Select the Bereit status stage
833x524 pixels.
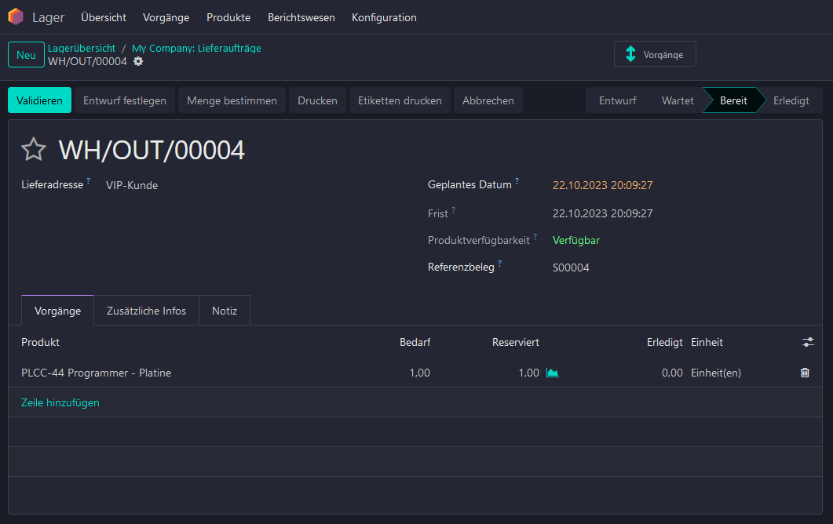pyautogui.click(x=733, y=100)
